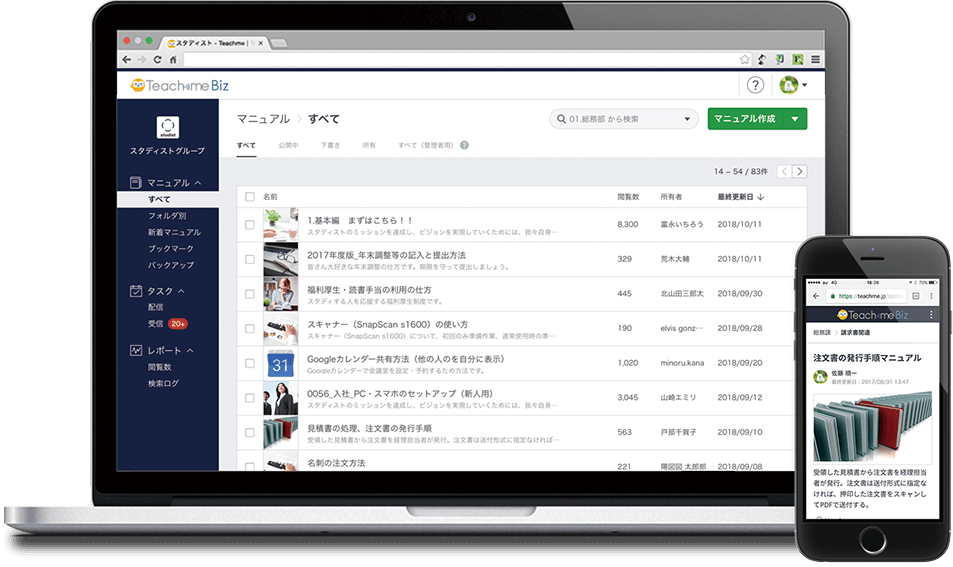Screen dimensions: 953x567
Task: Select the すべて tab under heading
Action: pyautogui.click(x=246, y=145)
